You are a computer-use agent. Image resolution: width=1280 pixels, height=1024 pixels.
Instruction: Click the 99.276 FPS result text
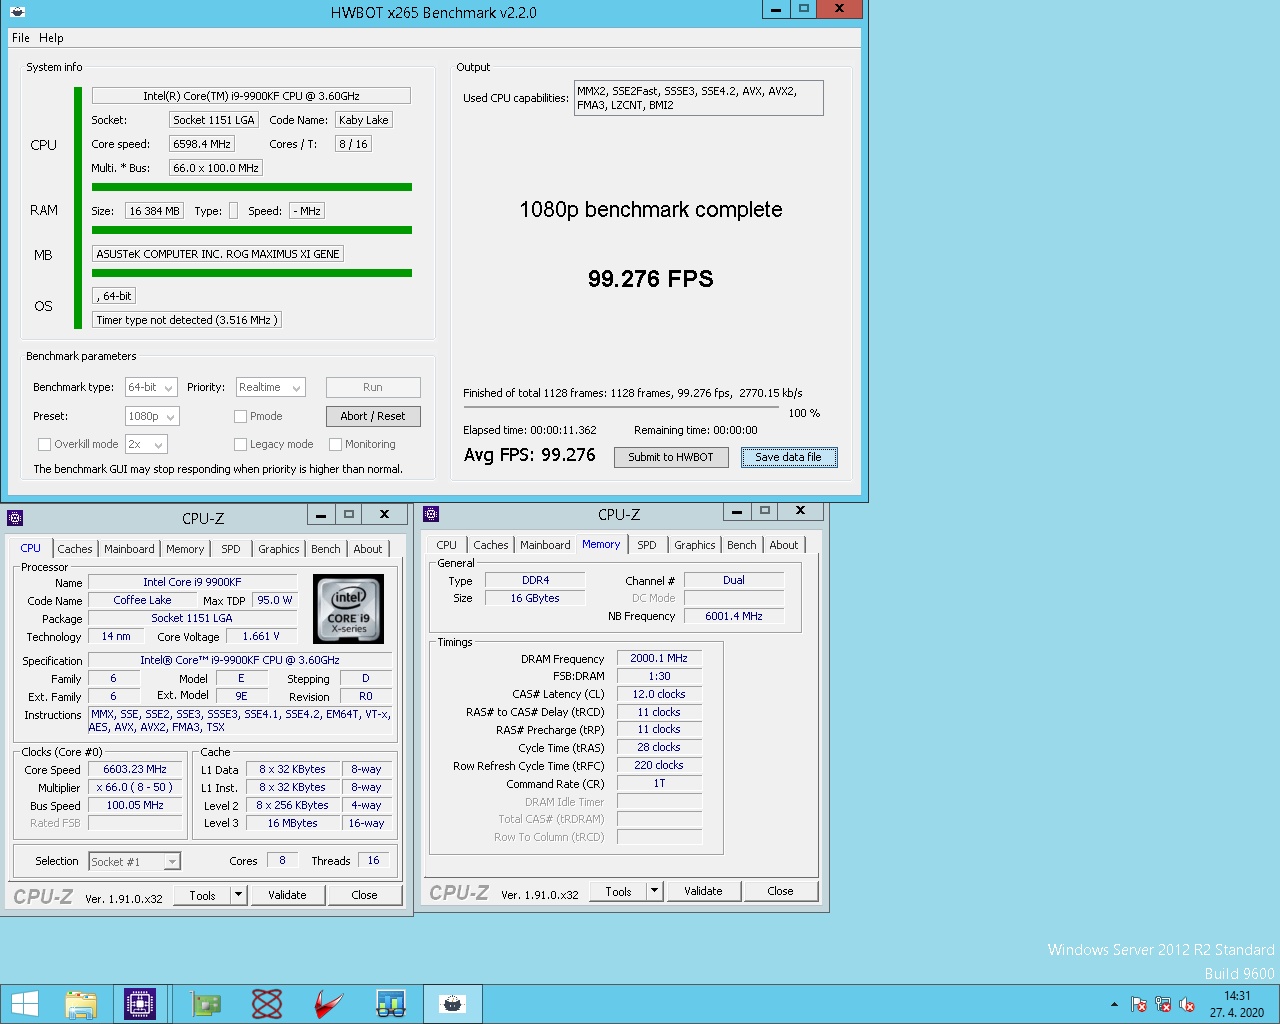pos(651,279)
